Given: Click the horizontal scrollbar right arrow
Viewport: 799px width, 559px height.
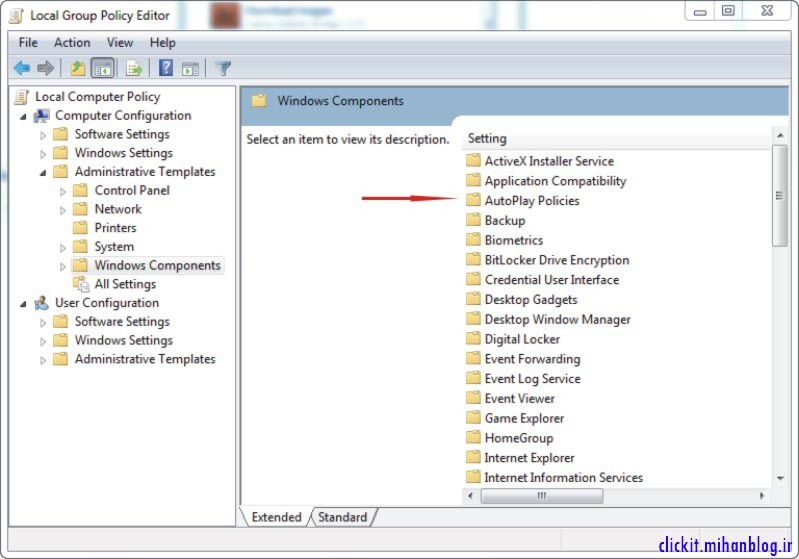Looking at the screenshot, I should coord(762,496).
